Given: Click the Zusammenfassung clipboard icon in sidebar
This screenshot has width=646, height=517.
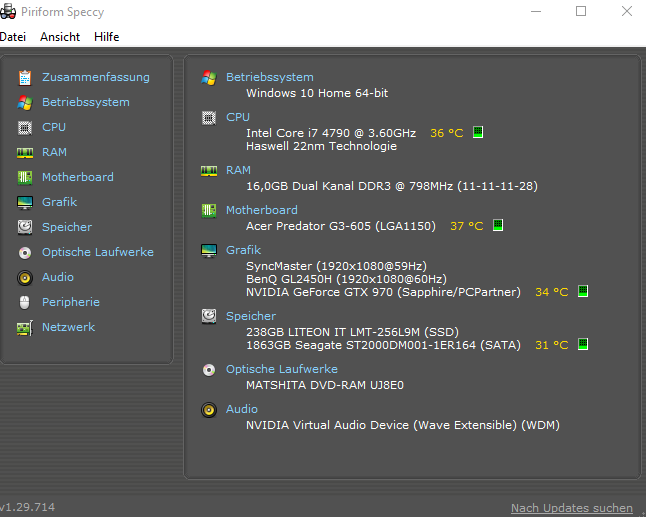Looking at the screenshot, I should pos(25,77).
